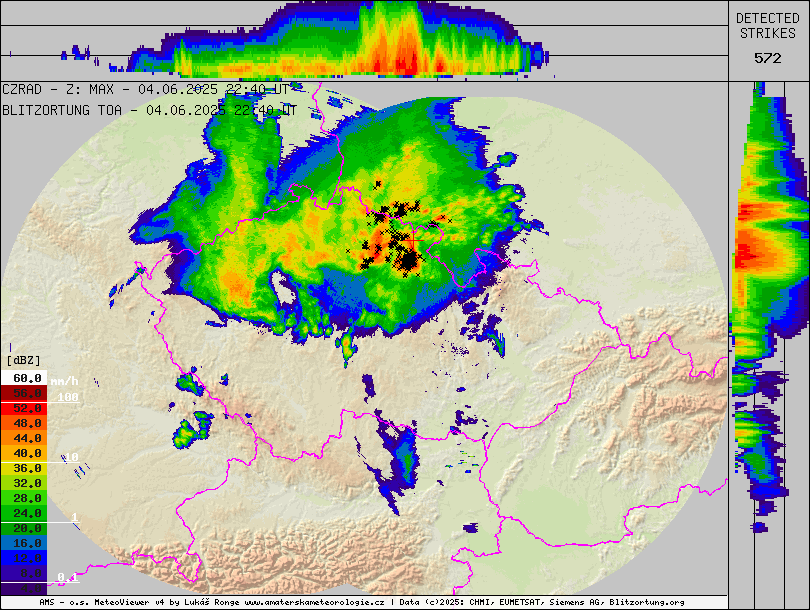The width and height of the screenshot is (810, 610).
Task: Click the CZRAD - Z: MAX timestamp line
Action: click(x=146, y=89)
